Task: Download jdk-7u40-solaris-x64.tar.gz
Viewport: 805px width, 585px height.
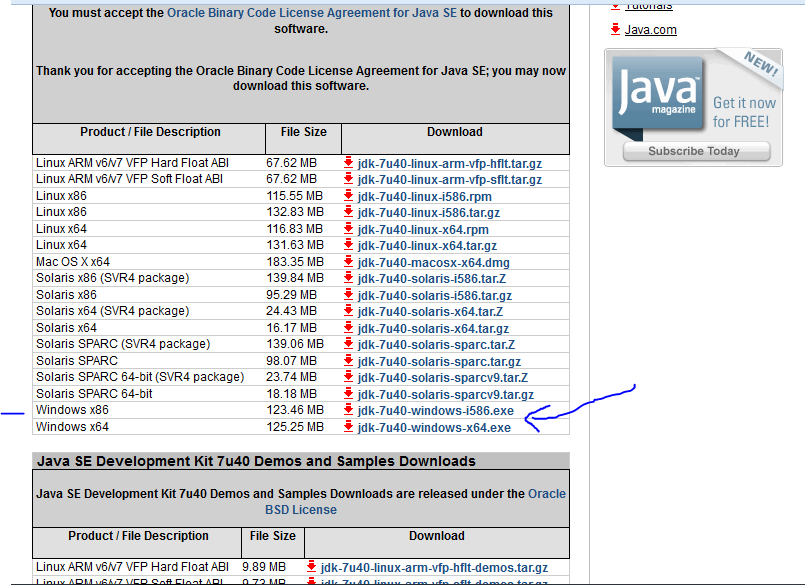Action: point(433,329)
